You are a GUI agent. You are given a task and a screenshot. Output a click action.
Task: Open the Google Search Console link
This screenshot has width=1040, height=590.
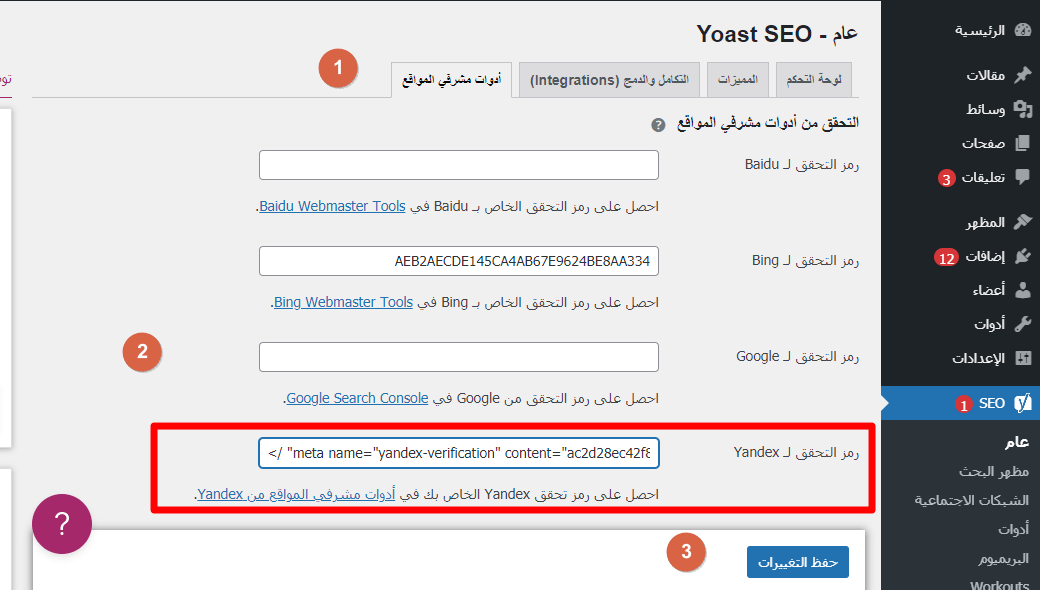click(x=358, y=398)
